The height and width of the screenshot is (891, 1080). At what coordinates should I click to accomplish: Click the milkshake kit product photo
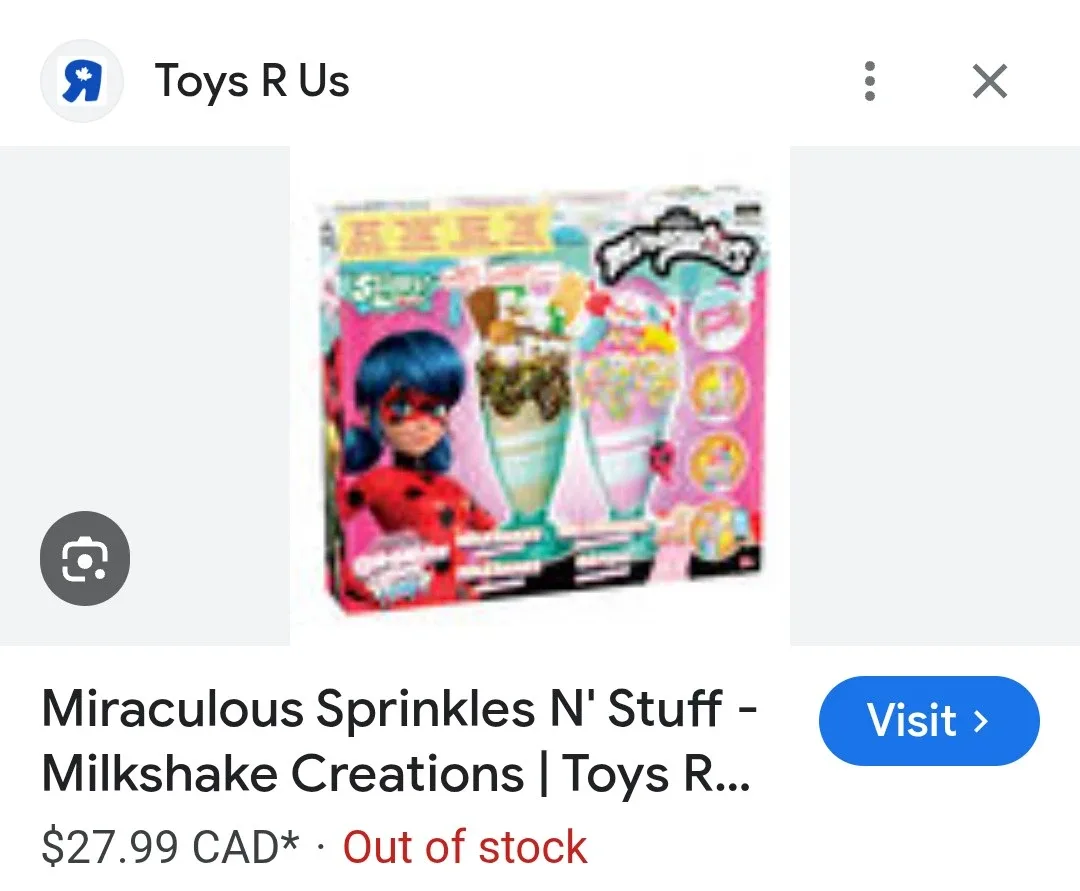[540, 400]
